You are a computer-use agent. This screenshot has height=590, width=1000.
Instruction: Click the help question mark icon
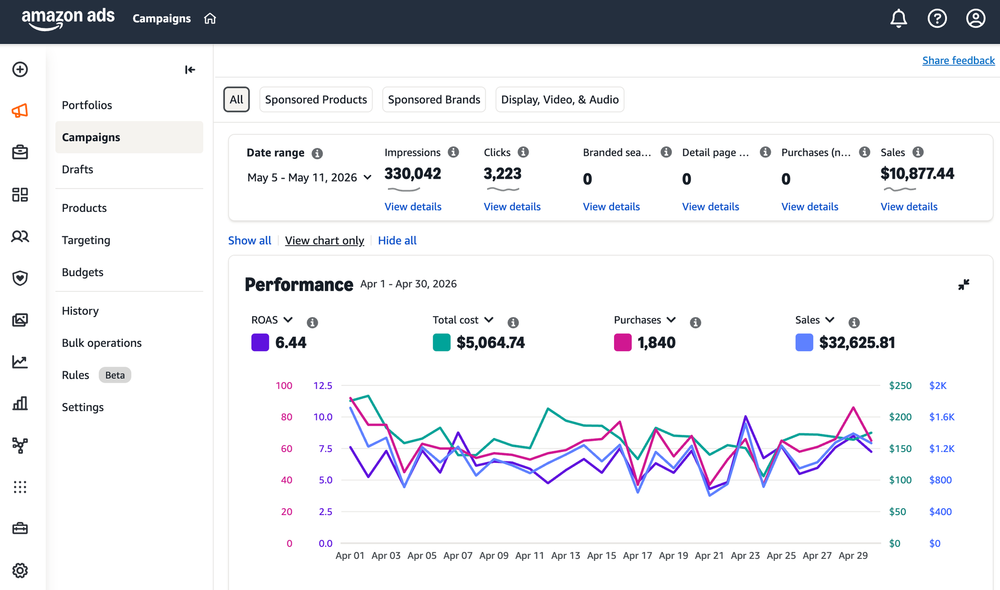pyautogui.click(x=937, y=18)
